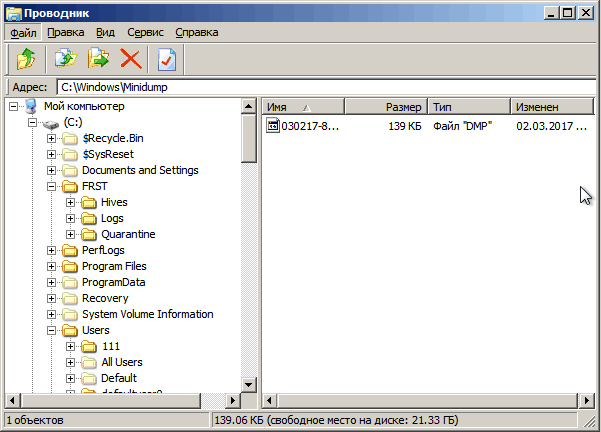The height and width of the screenshot is (432, 601).
Task: Select Documents and Settings tree label
Action: point(140,170)
